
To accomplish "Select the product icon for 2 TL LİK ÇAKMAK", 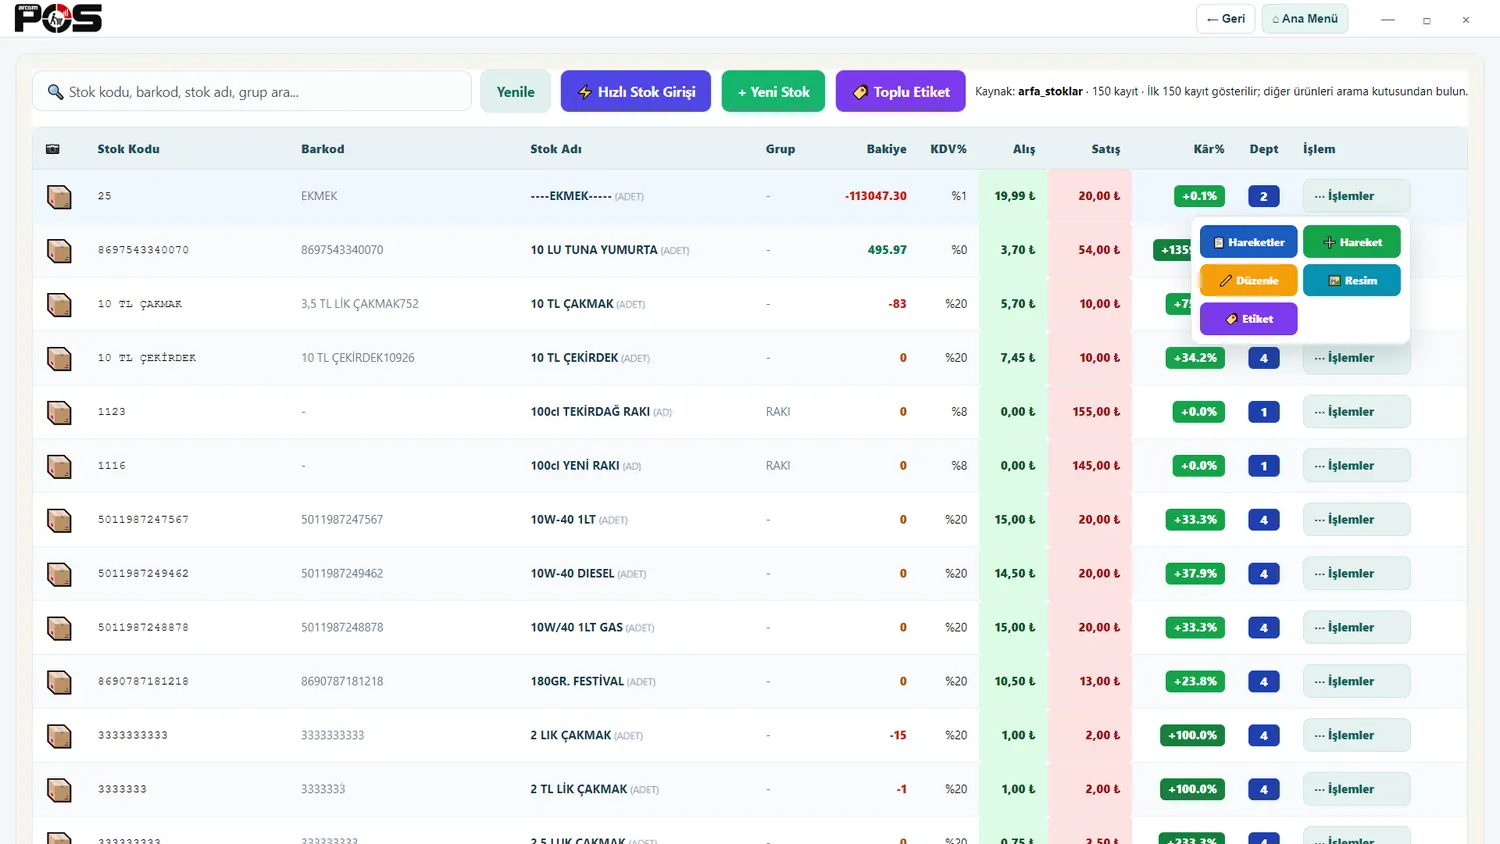I will [x=59, y=790].
